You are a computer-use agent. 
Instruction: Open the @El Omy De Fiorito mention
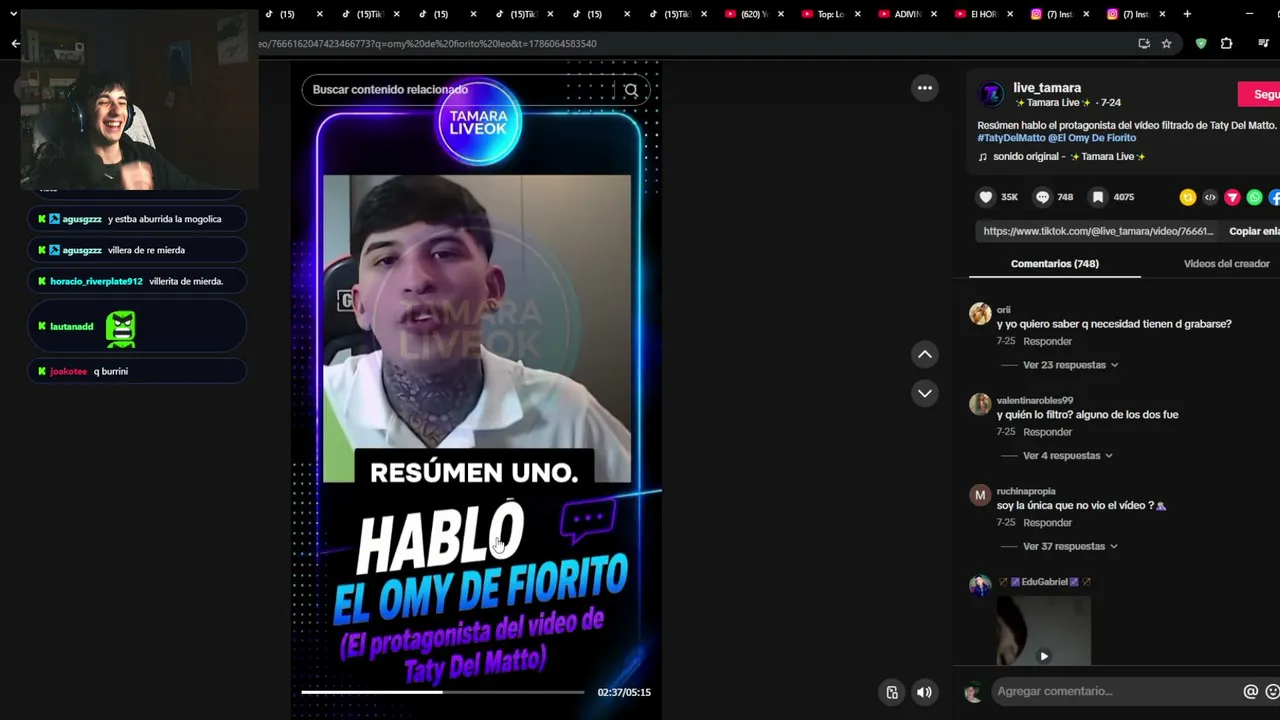[1092, 138]
